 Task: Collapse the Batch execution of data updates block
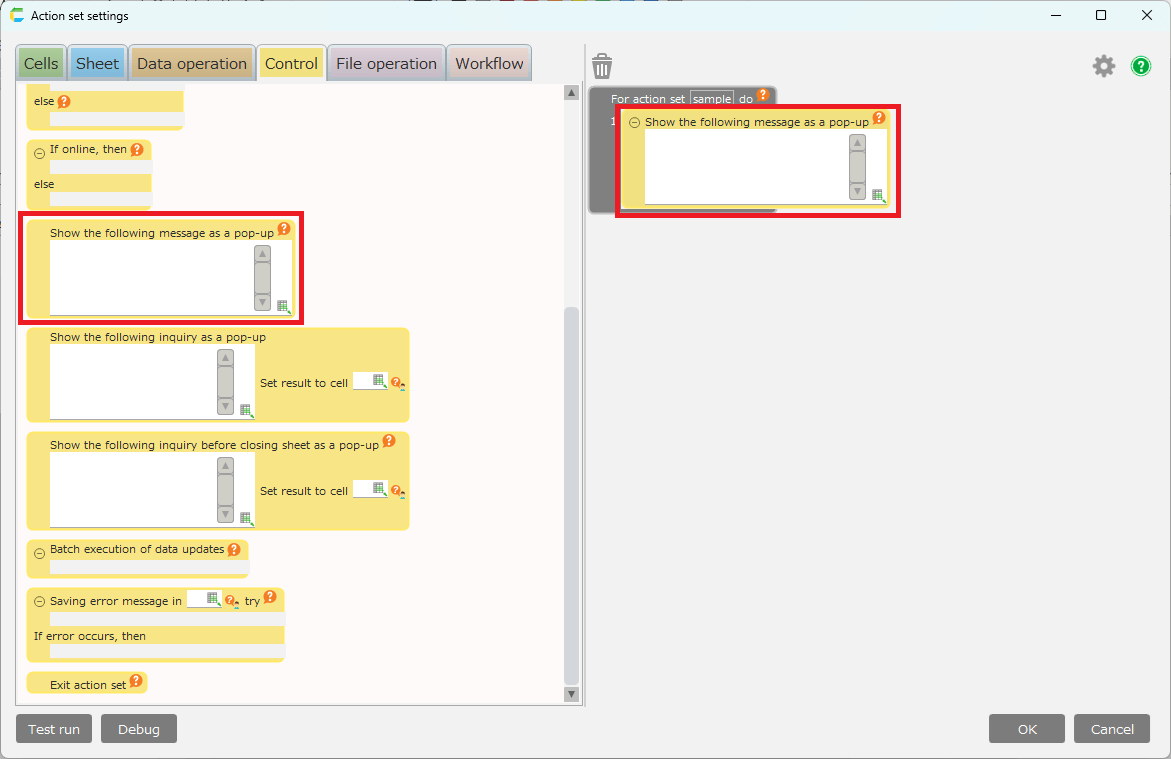click(40, 553)
